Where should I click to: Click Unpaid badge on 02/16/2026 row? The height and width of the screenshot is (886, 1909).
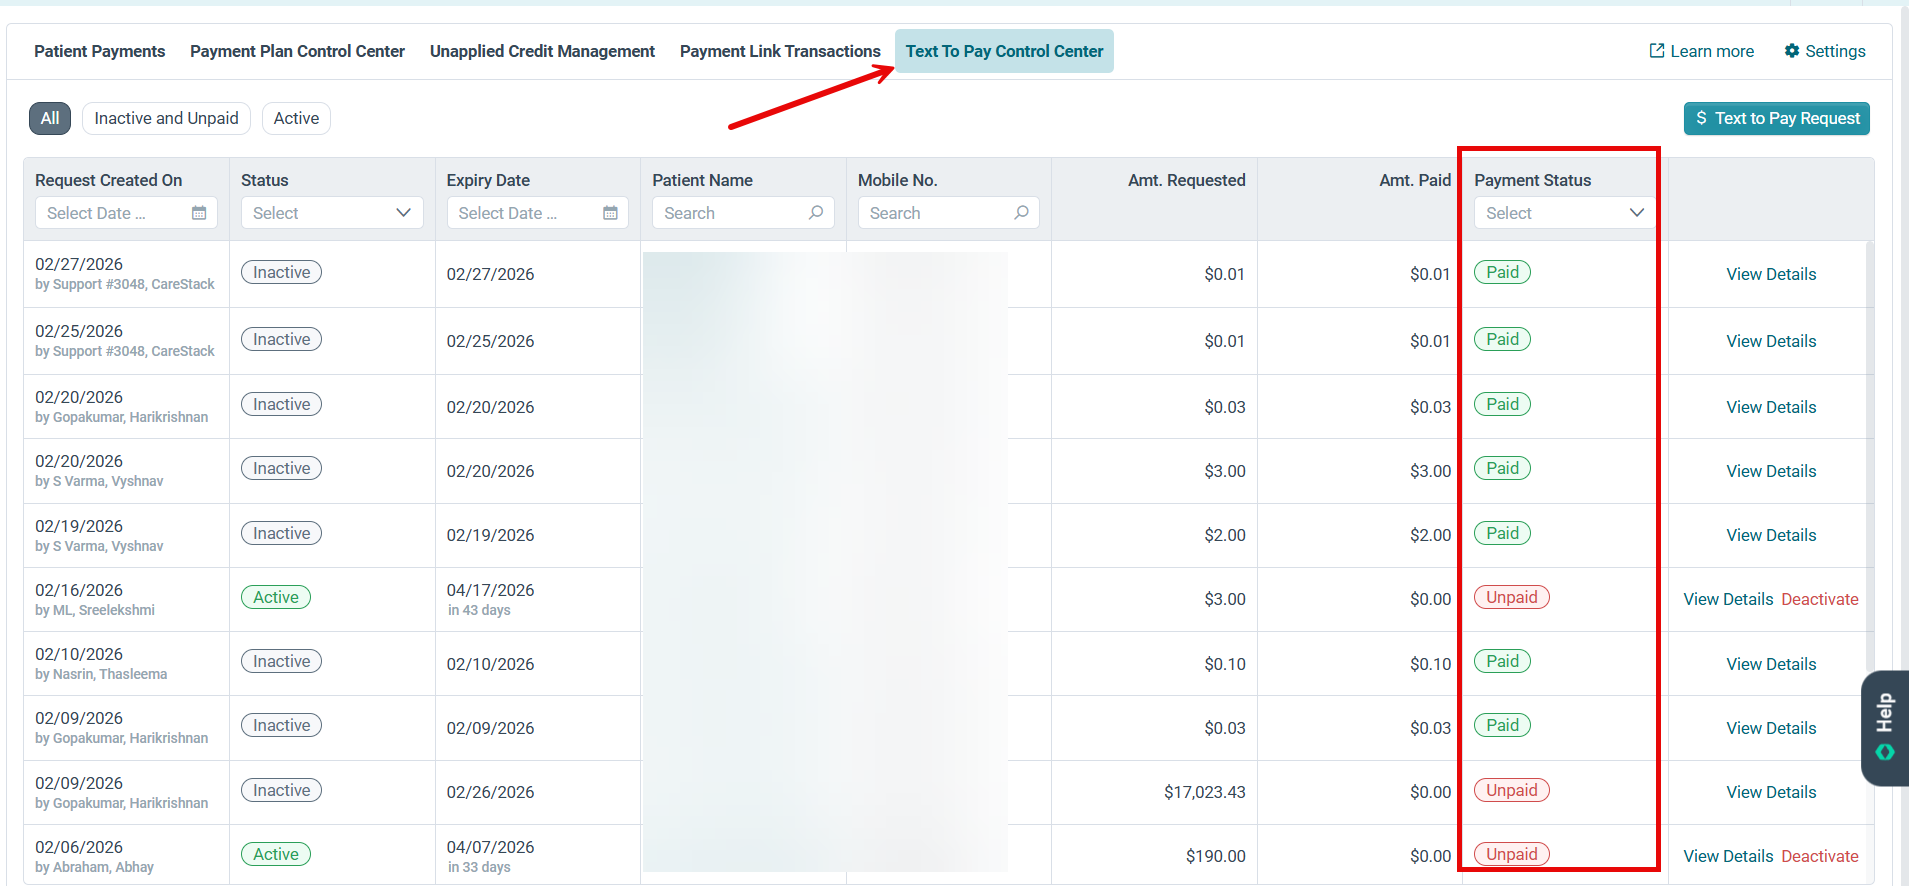click(x=1512, y=597)
